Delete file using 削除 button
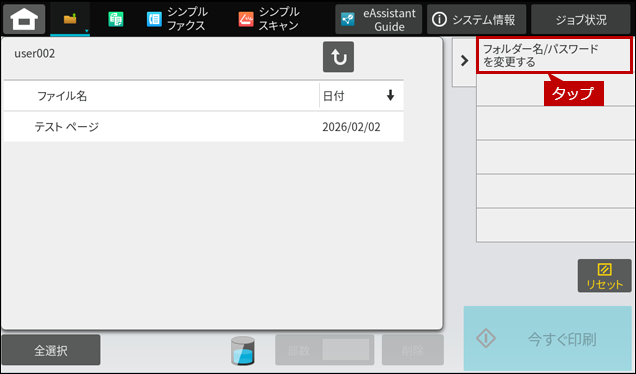Image resolution: width=636 pixels, height=374 pixels. (x=413, y=350)
